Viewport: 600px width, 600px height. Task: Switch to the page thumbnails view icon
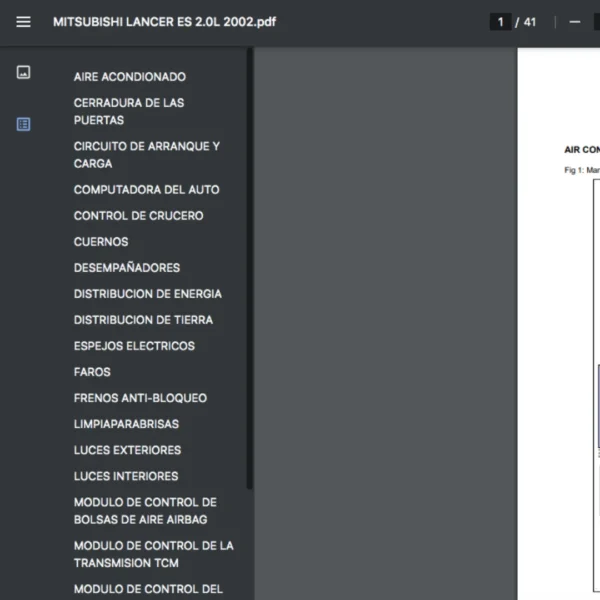tap(23, 72)
